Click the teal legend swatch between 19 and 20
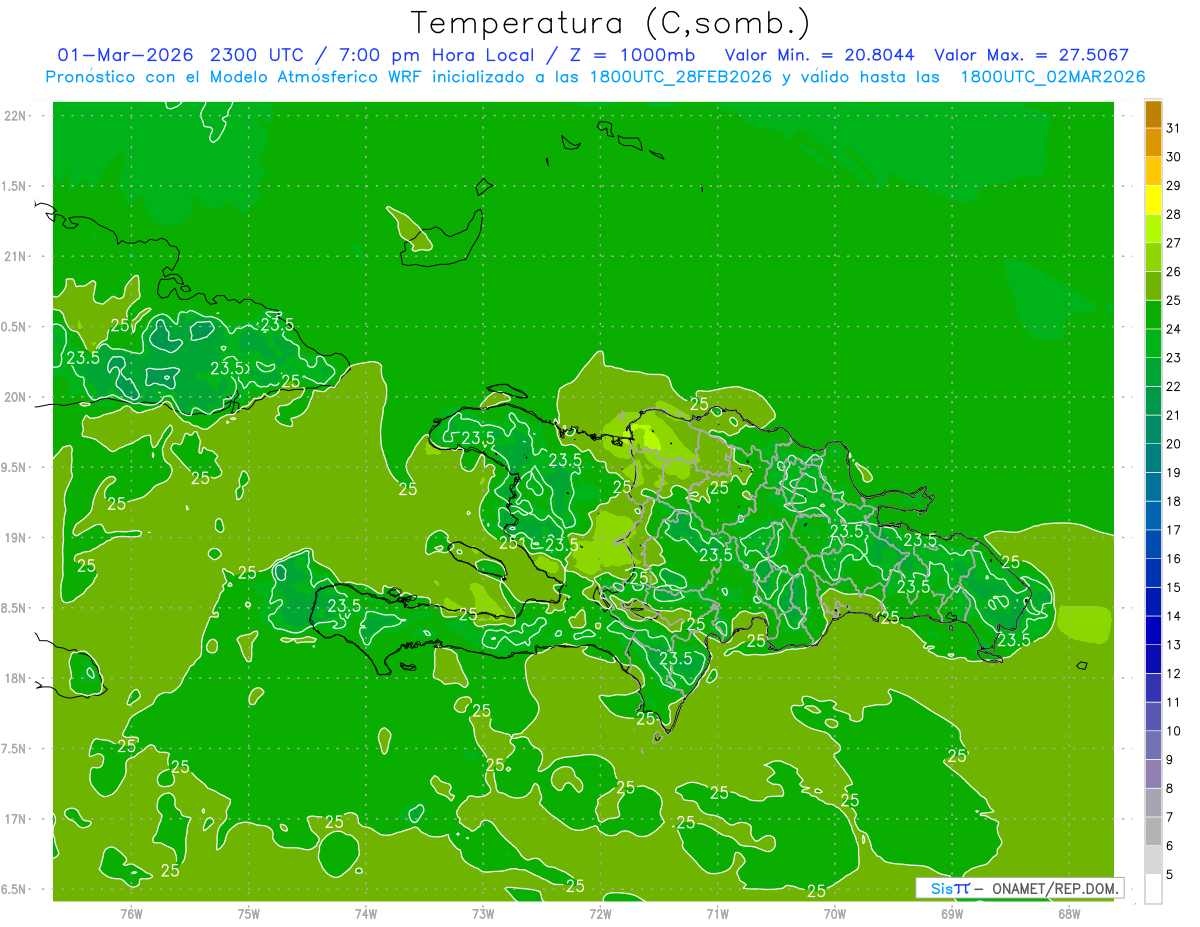The width and height of the screenshot is (1200, 927). pos(1153,458)
